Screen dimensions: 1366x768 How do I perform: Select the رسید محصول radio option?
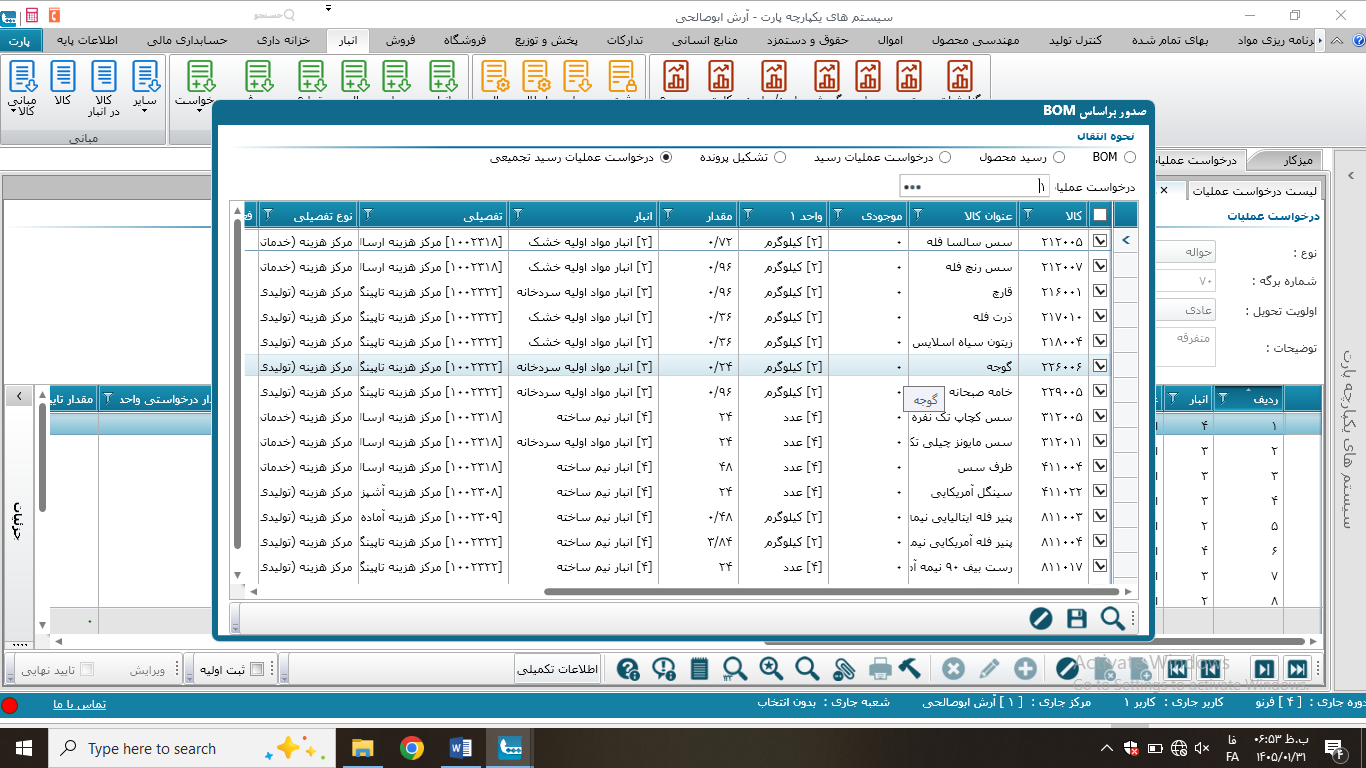[1058, 157]
